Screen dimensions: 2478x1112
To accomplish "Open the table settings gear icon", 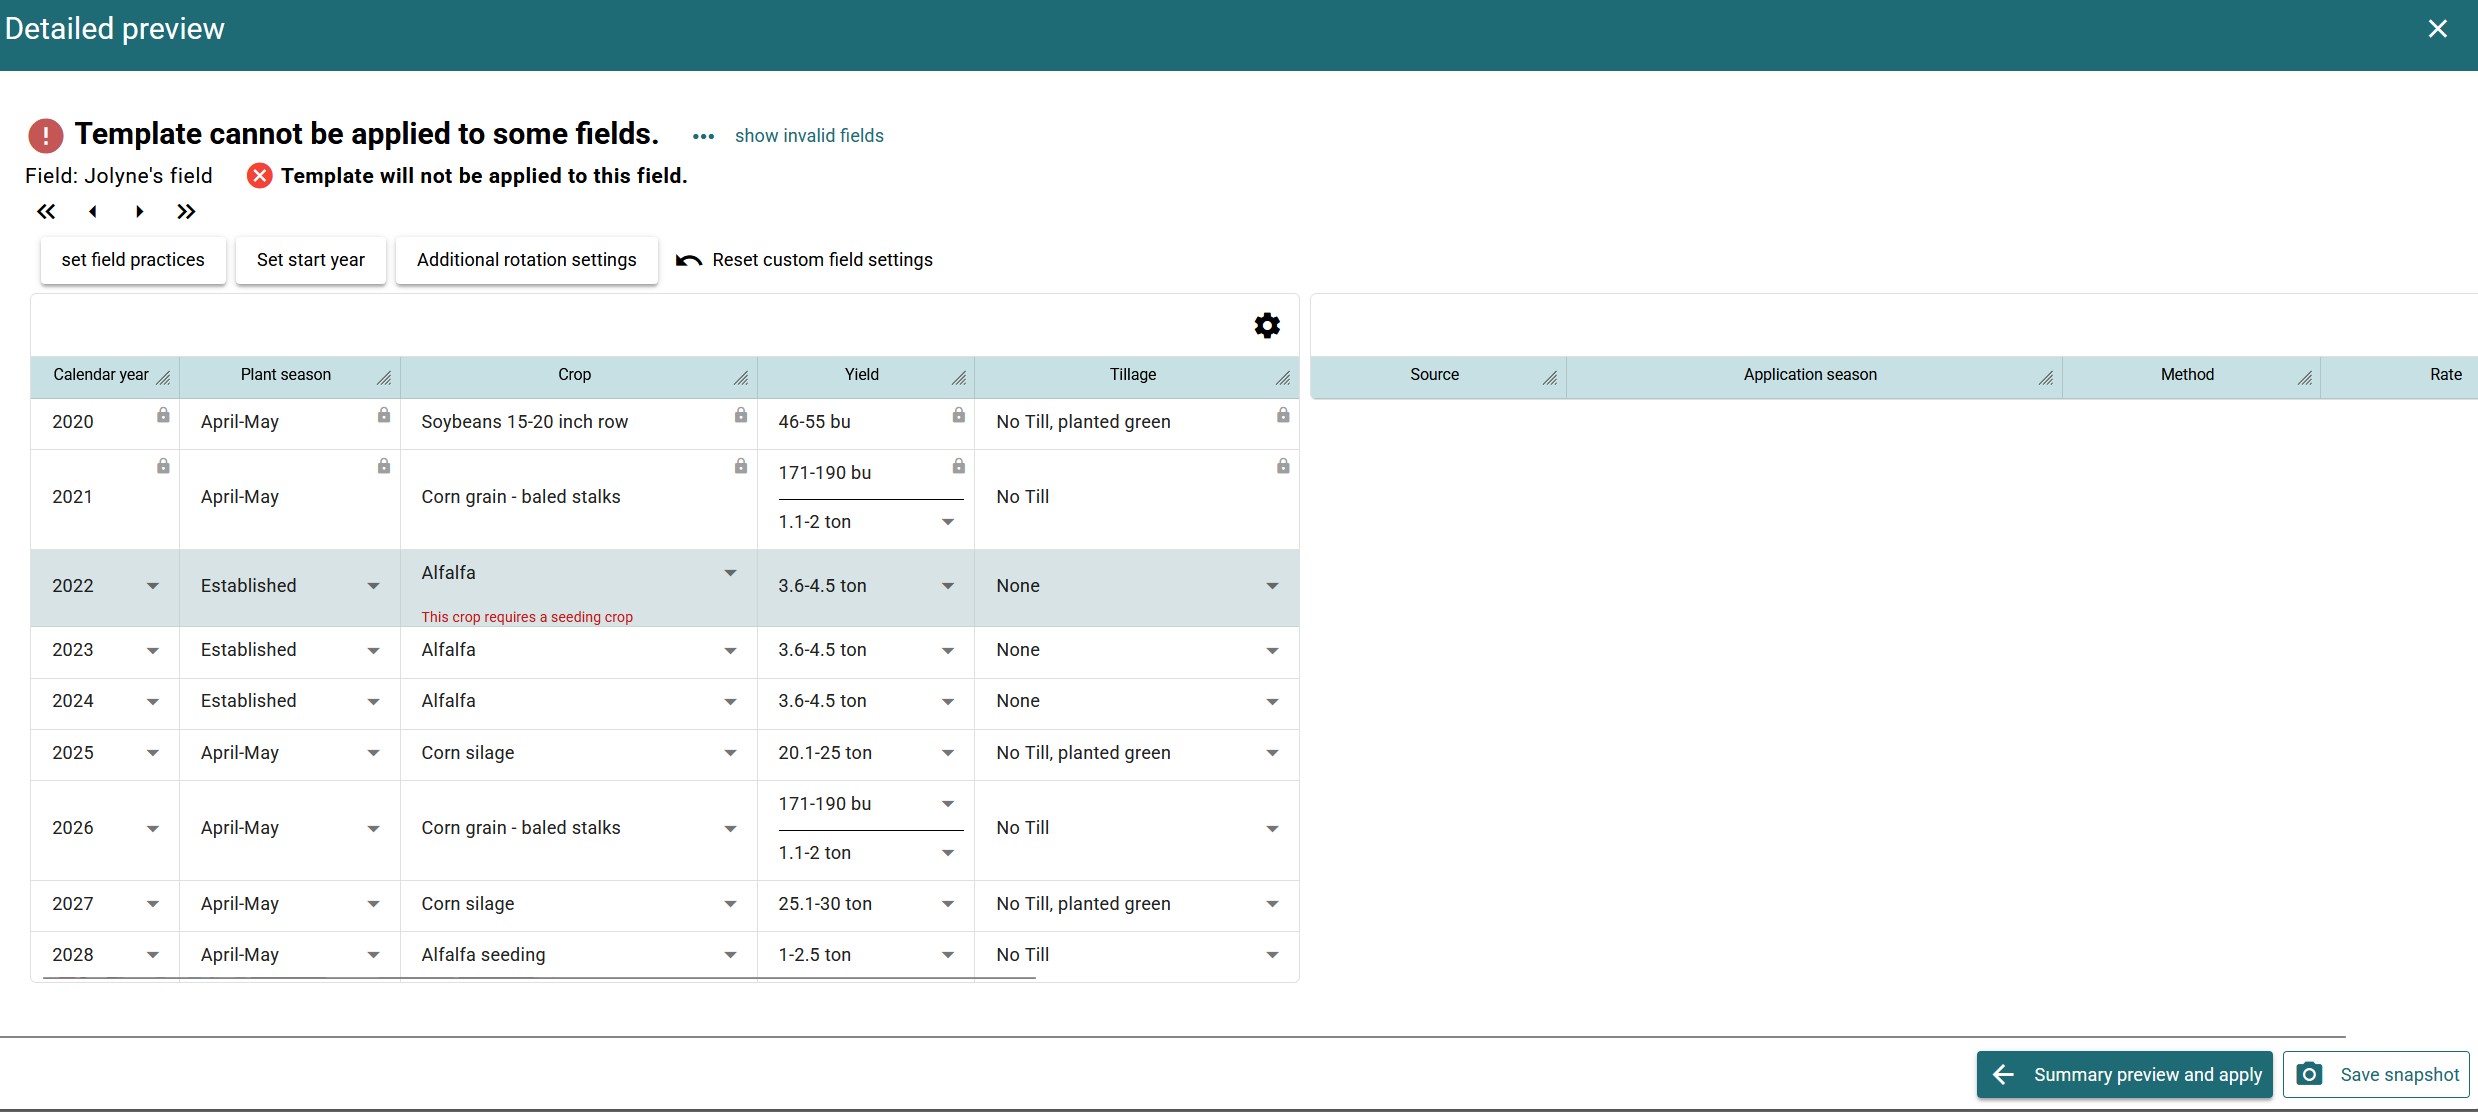I will pyautogui.click(x=1267, y=326).
